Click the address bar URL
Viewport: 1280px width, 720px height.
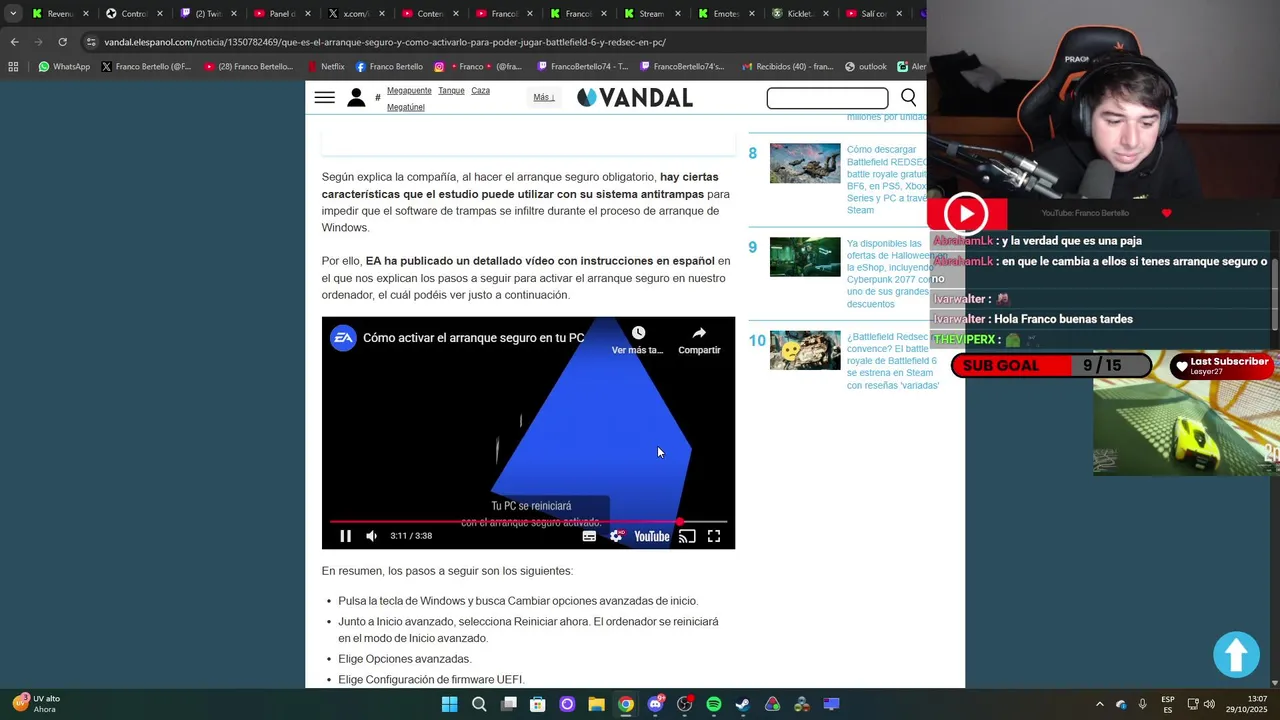(385, 42)
